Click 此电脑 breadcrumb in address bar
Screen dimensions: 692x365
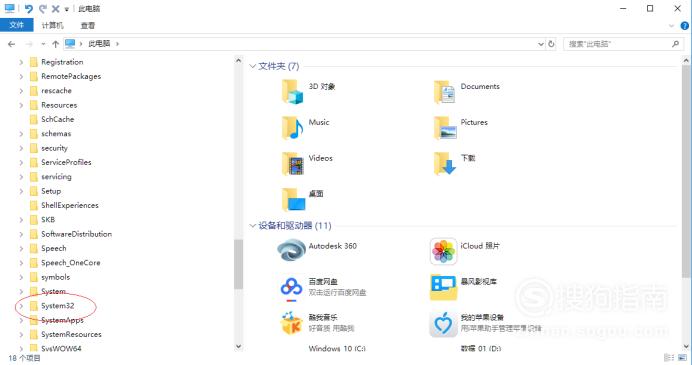click(x=99, y=43)
